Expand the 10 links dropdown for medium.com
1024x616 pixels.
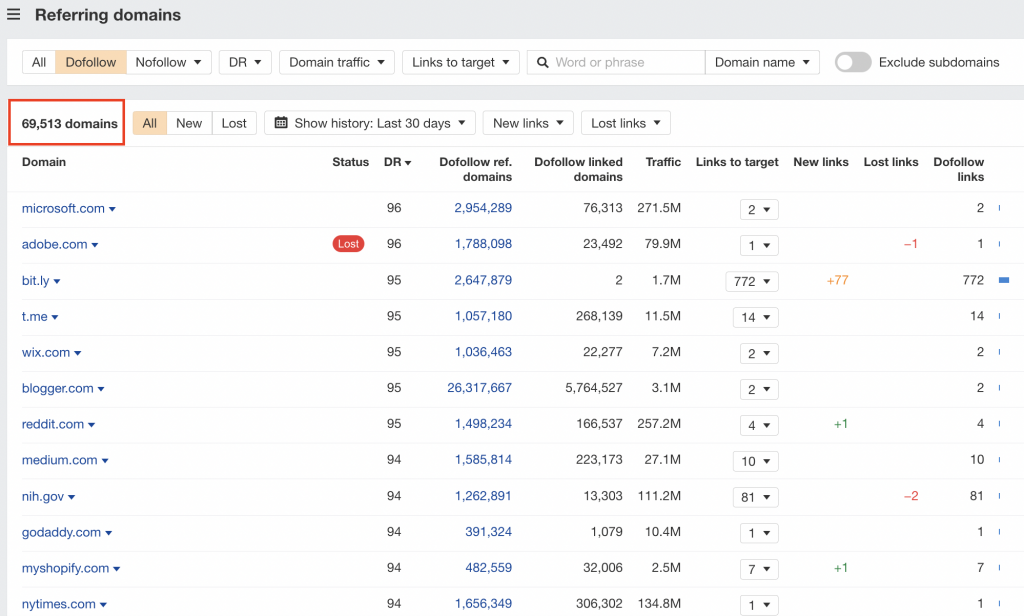pos(756,461)
